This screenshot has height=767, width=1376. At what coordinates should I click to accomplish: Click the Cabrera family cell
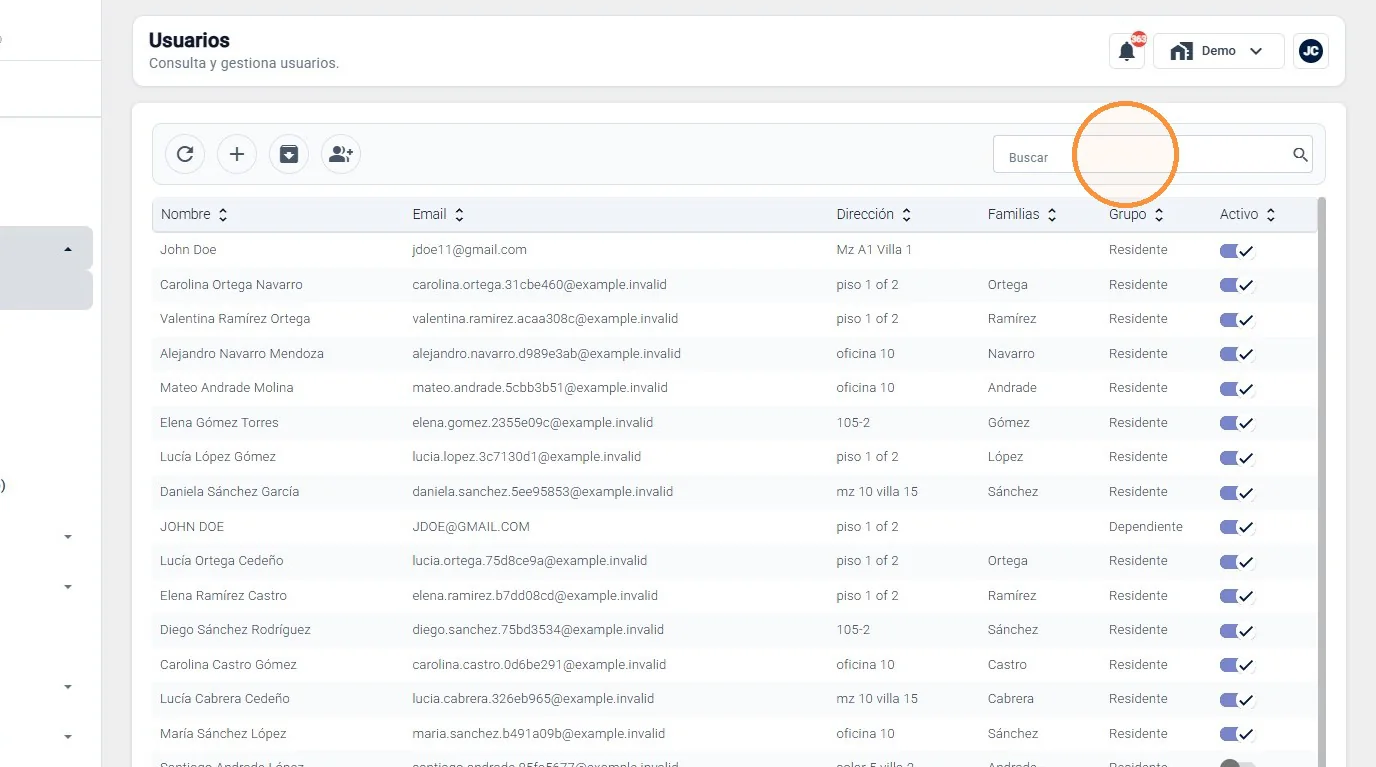(x=1012, y=699)
